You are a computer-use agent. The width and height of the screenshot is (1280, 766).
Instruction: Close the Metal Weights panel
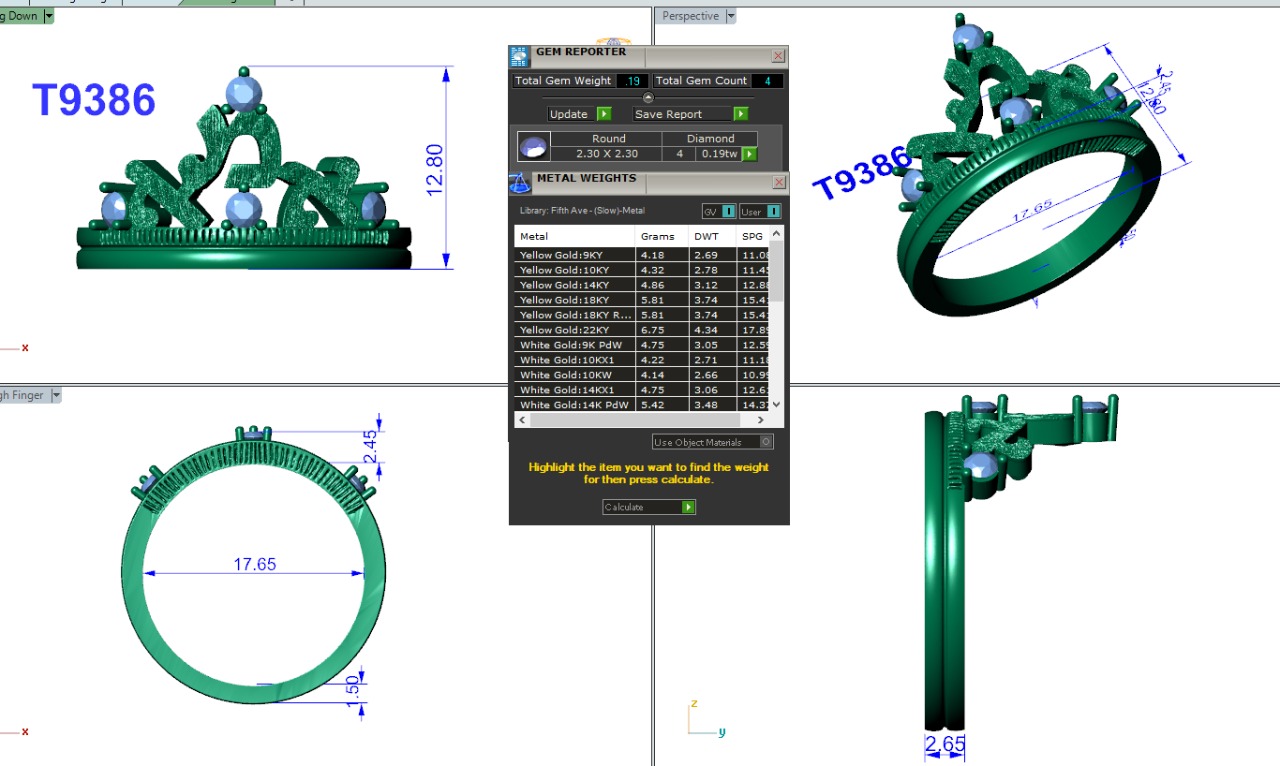click(x=778, y=182)
